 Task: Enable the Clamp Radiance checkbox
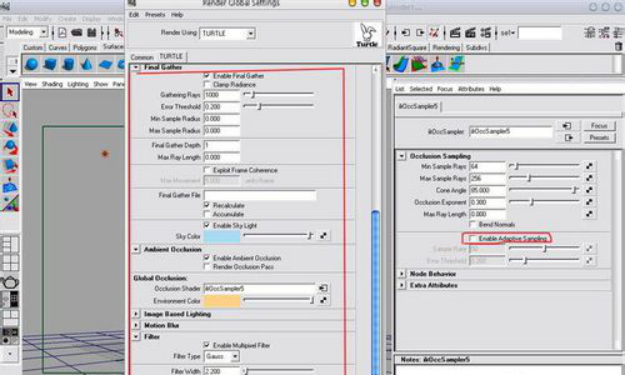pyautogui.click(x=206, y=84)
